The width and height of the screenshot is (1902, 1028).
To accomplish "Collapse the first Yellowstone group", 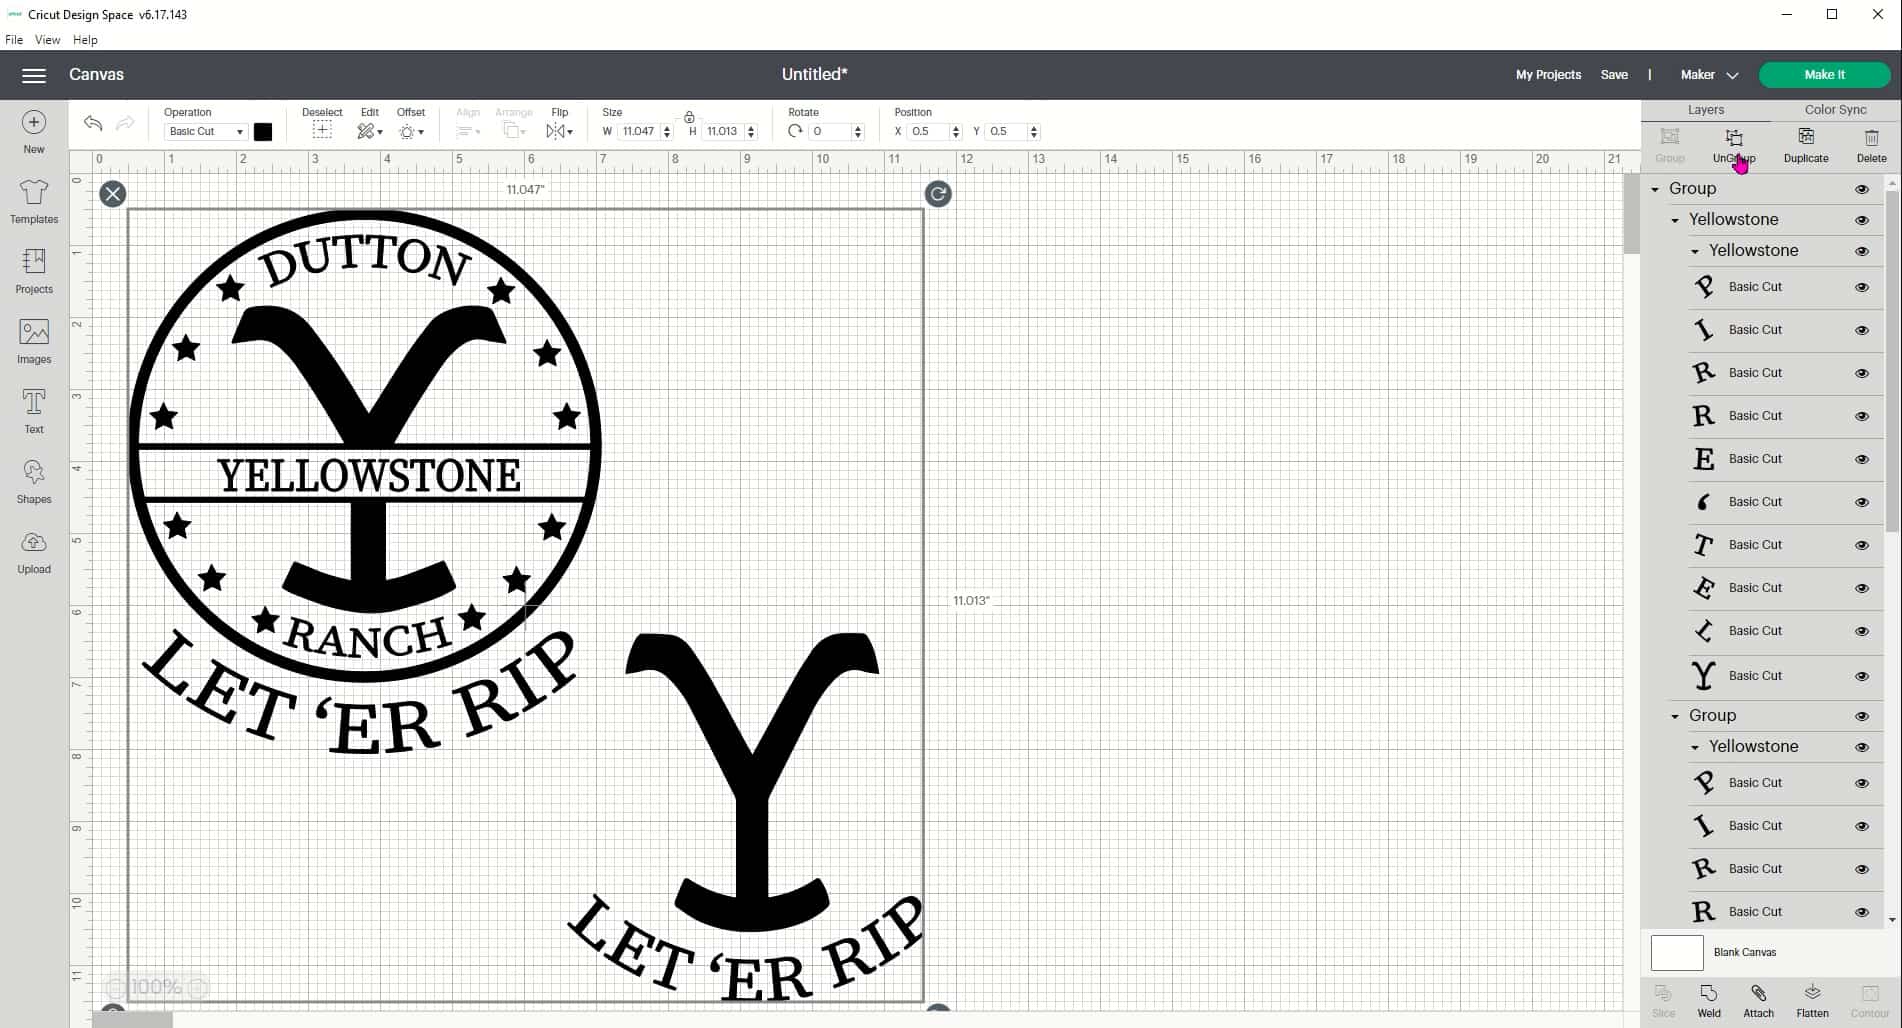I will pyautogui.click(x=1675, y=220).
